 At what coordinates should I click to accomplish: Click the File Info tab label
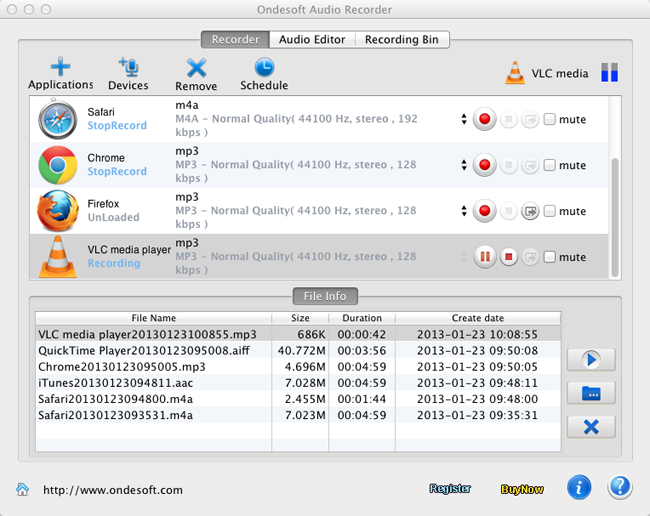(325, 296)
